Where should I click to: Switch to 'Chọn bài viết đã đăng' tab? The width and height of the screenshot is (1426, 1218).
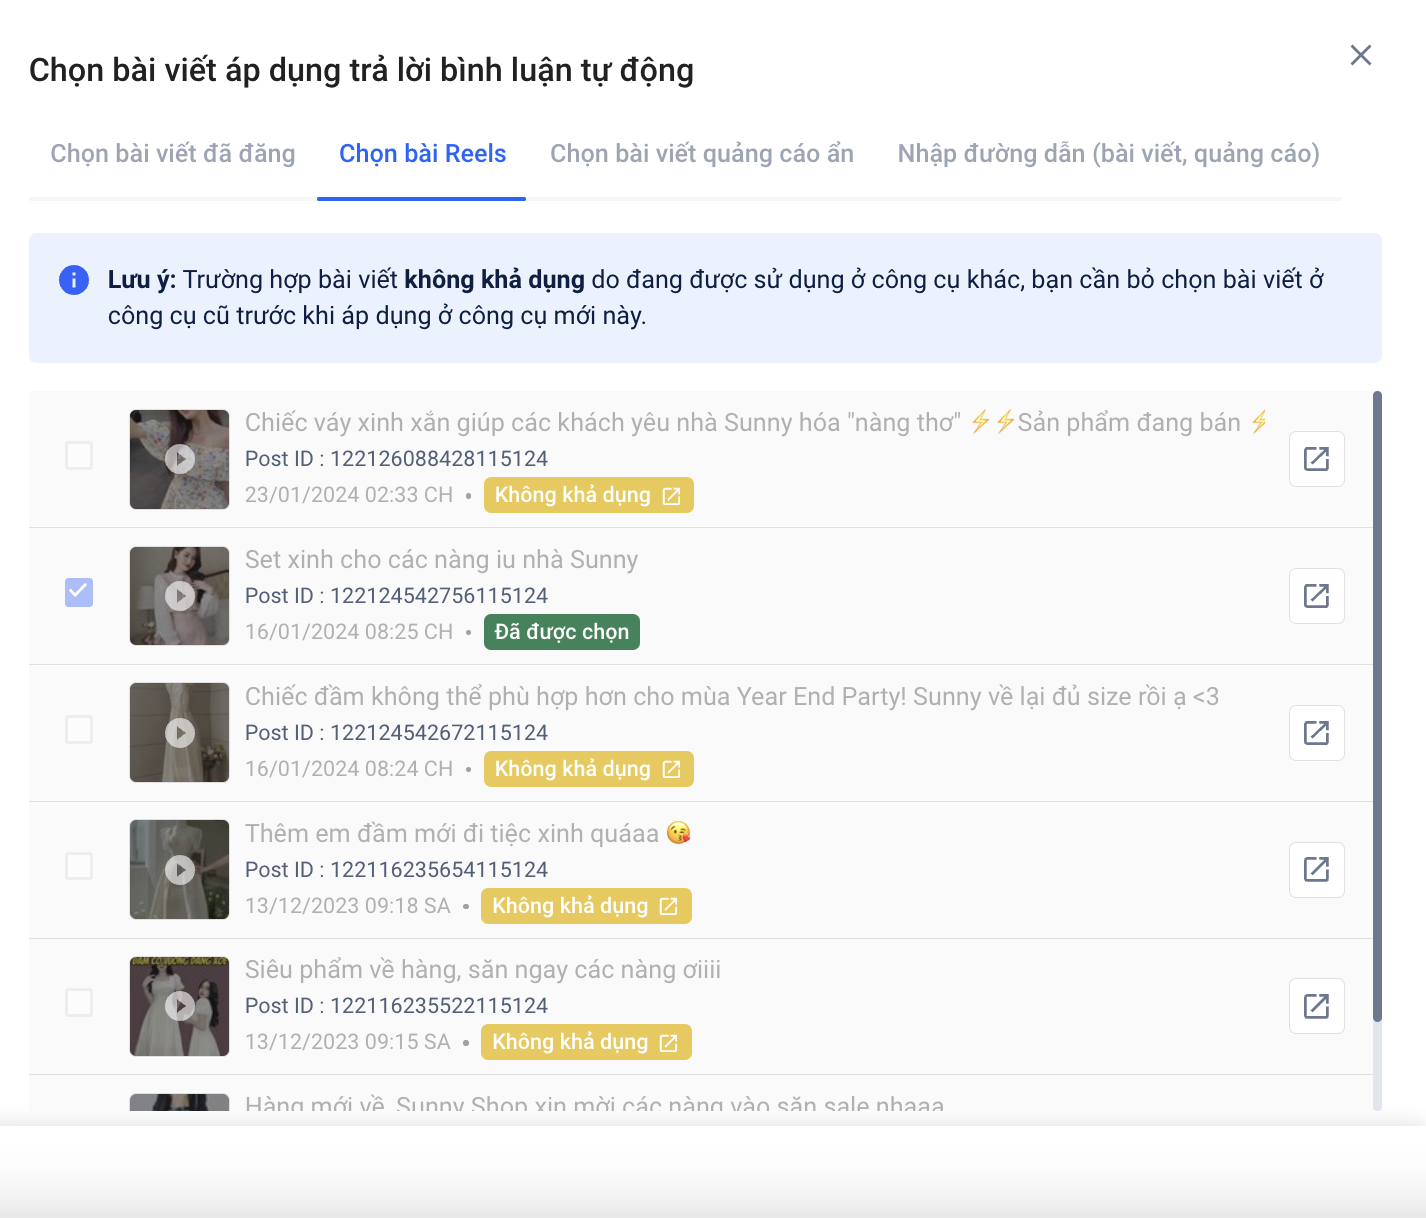pos(173,153)
